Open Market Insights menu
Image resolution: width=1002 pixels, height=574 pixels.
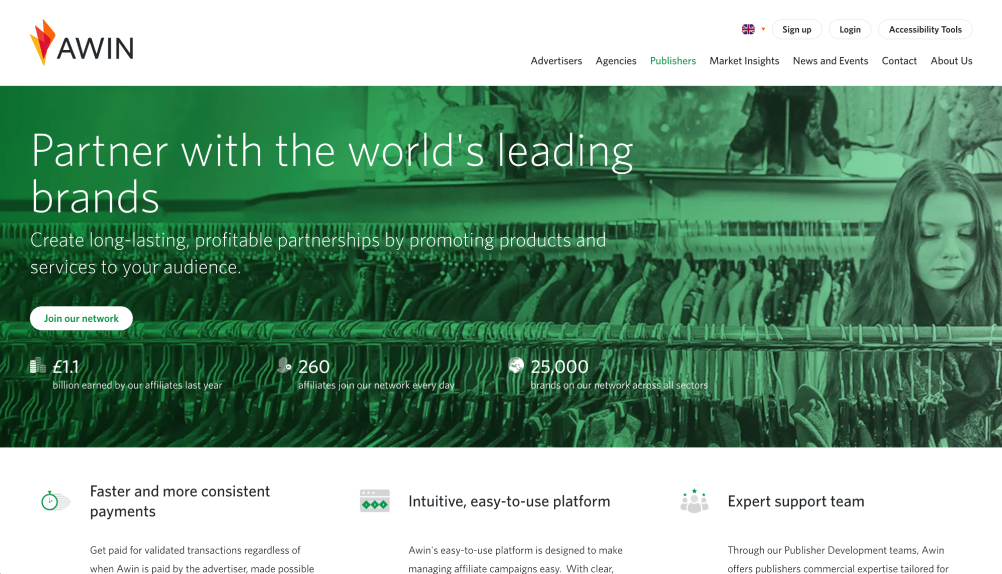click(x=744, y=61)
